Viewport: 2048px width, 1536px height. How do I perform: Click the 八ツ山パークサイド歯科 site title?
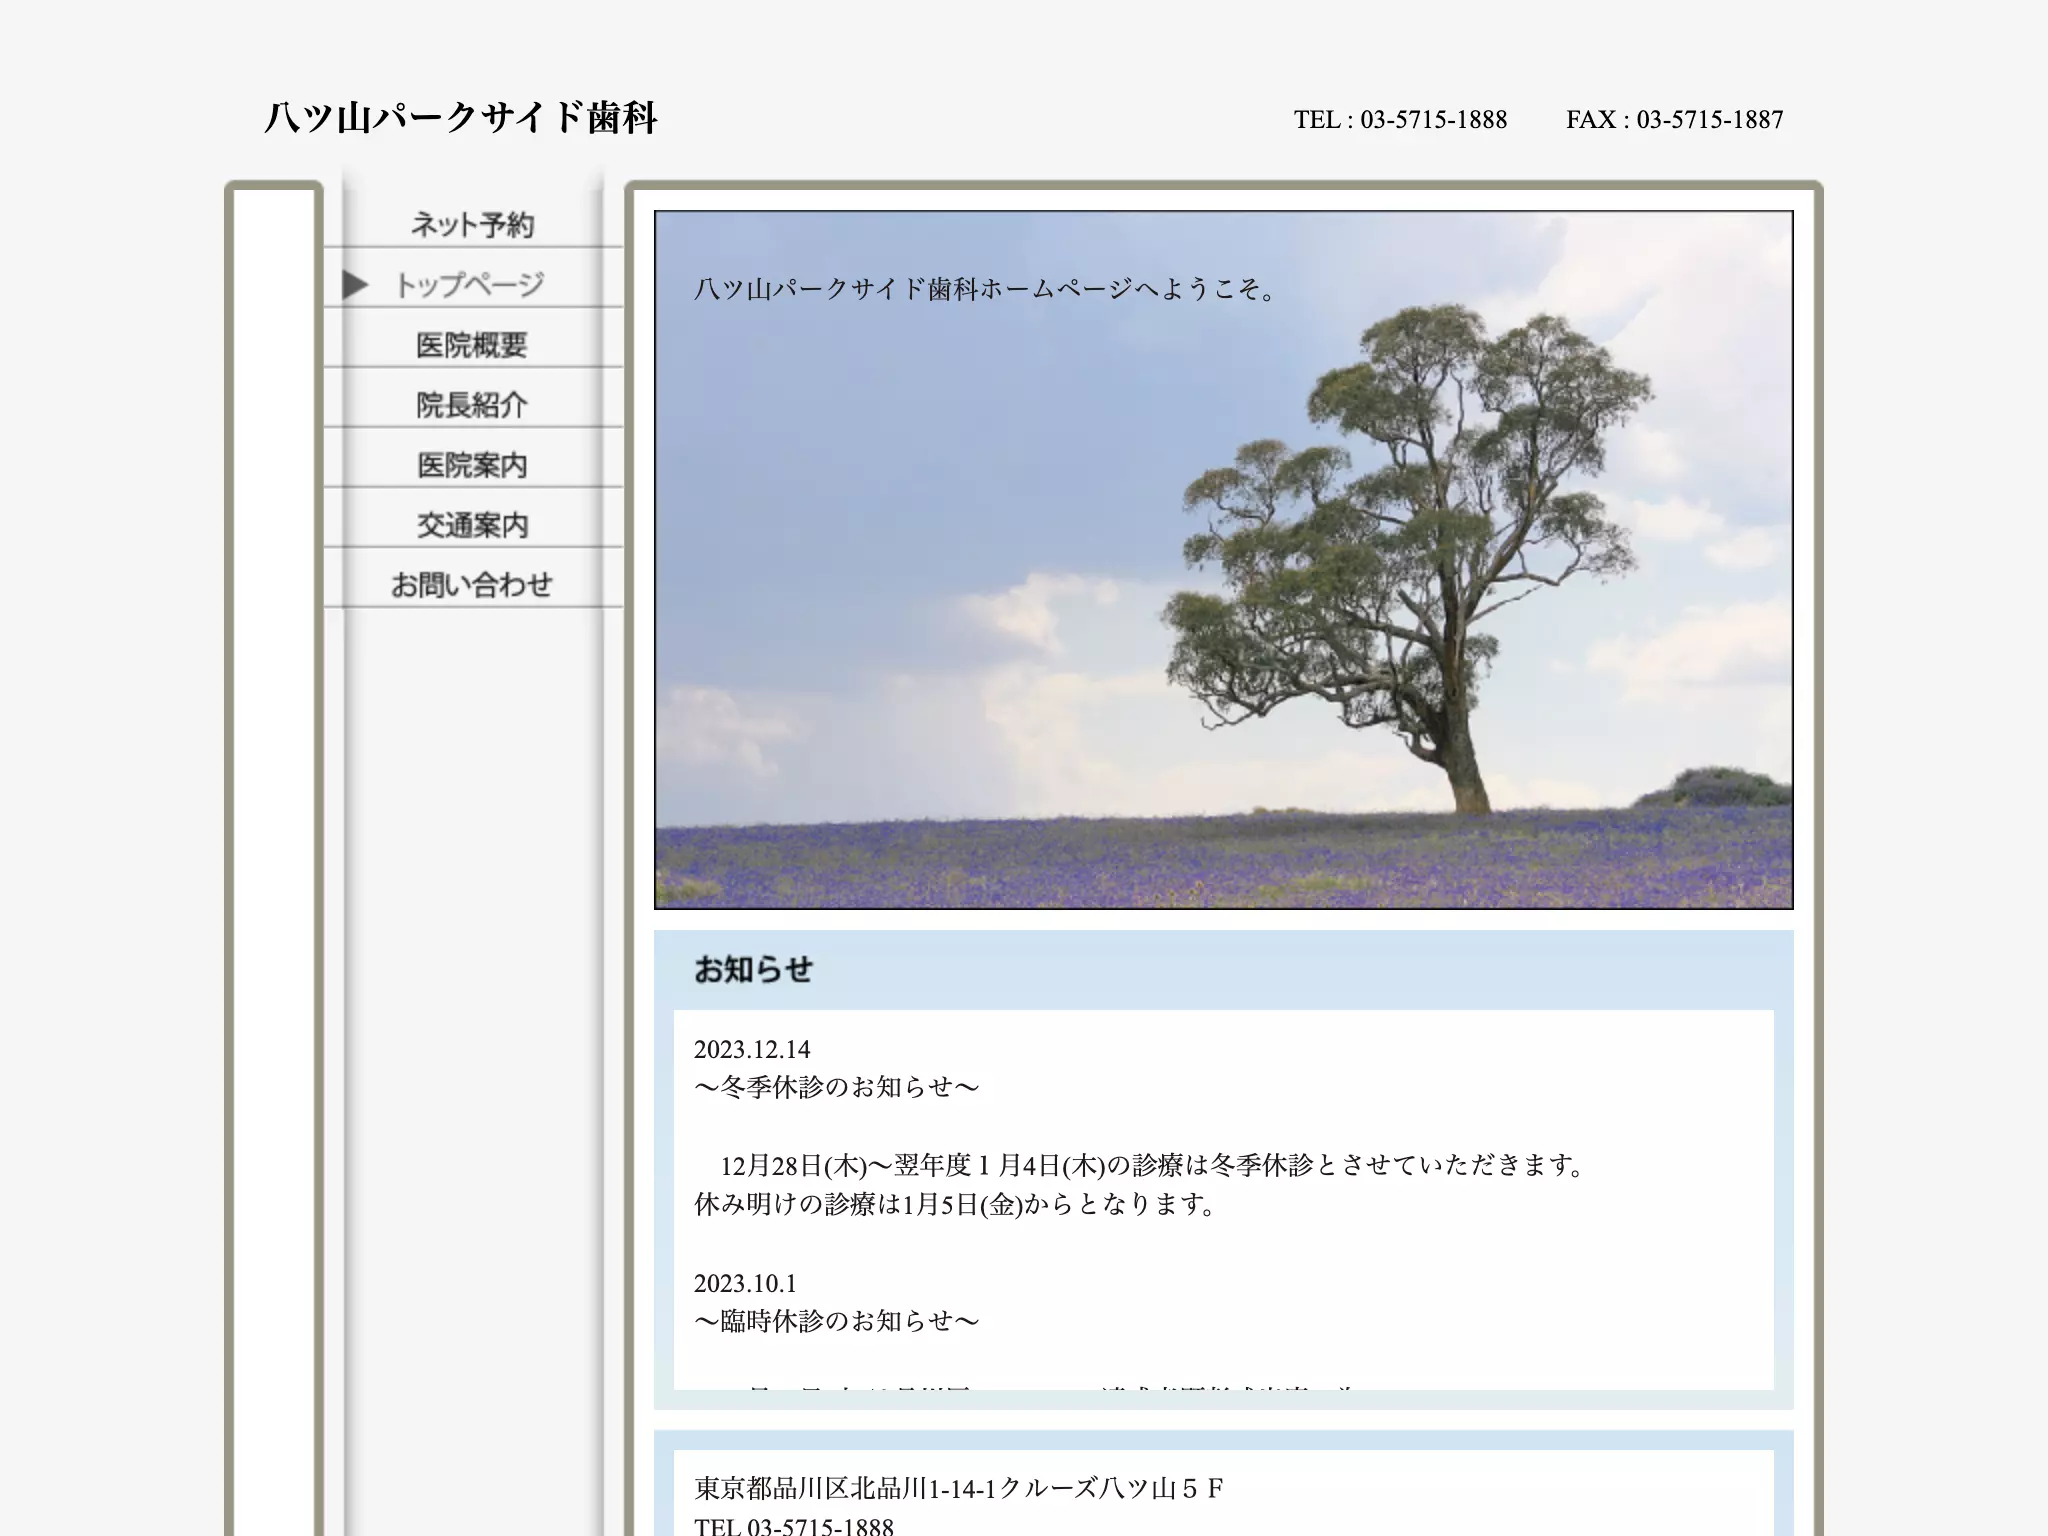pyautogui.click(x=461, y=118)
